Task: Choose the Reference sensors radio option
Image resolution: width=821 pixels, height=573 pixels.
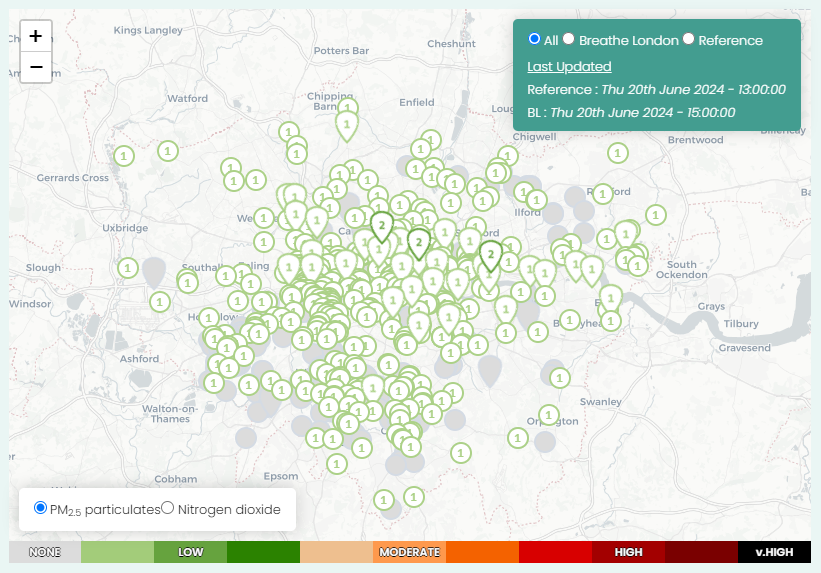Action: 688,39
